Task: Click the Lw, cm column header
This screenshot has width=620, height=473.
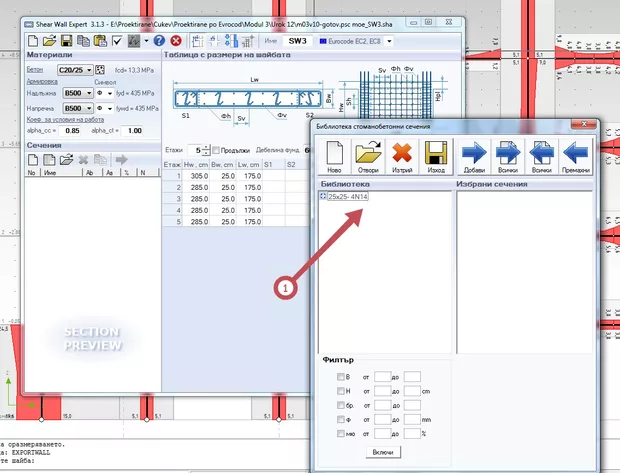Action: 249,165
